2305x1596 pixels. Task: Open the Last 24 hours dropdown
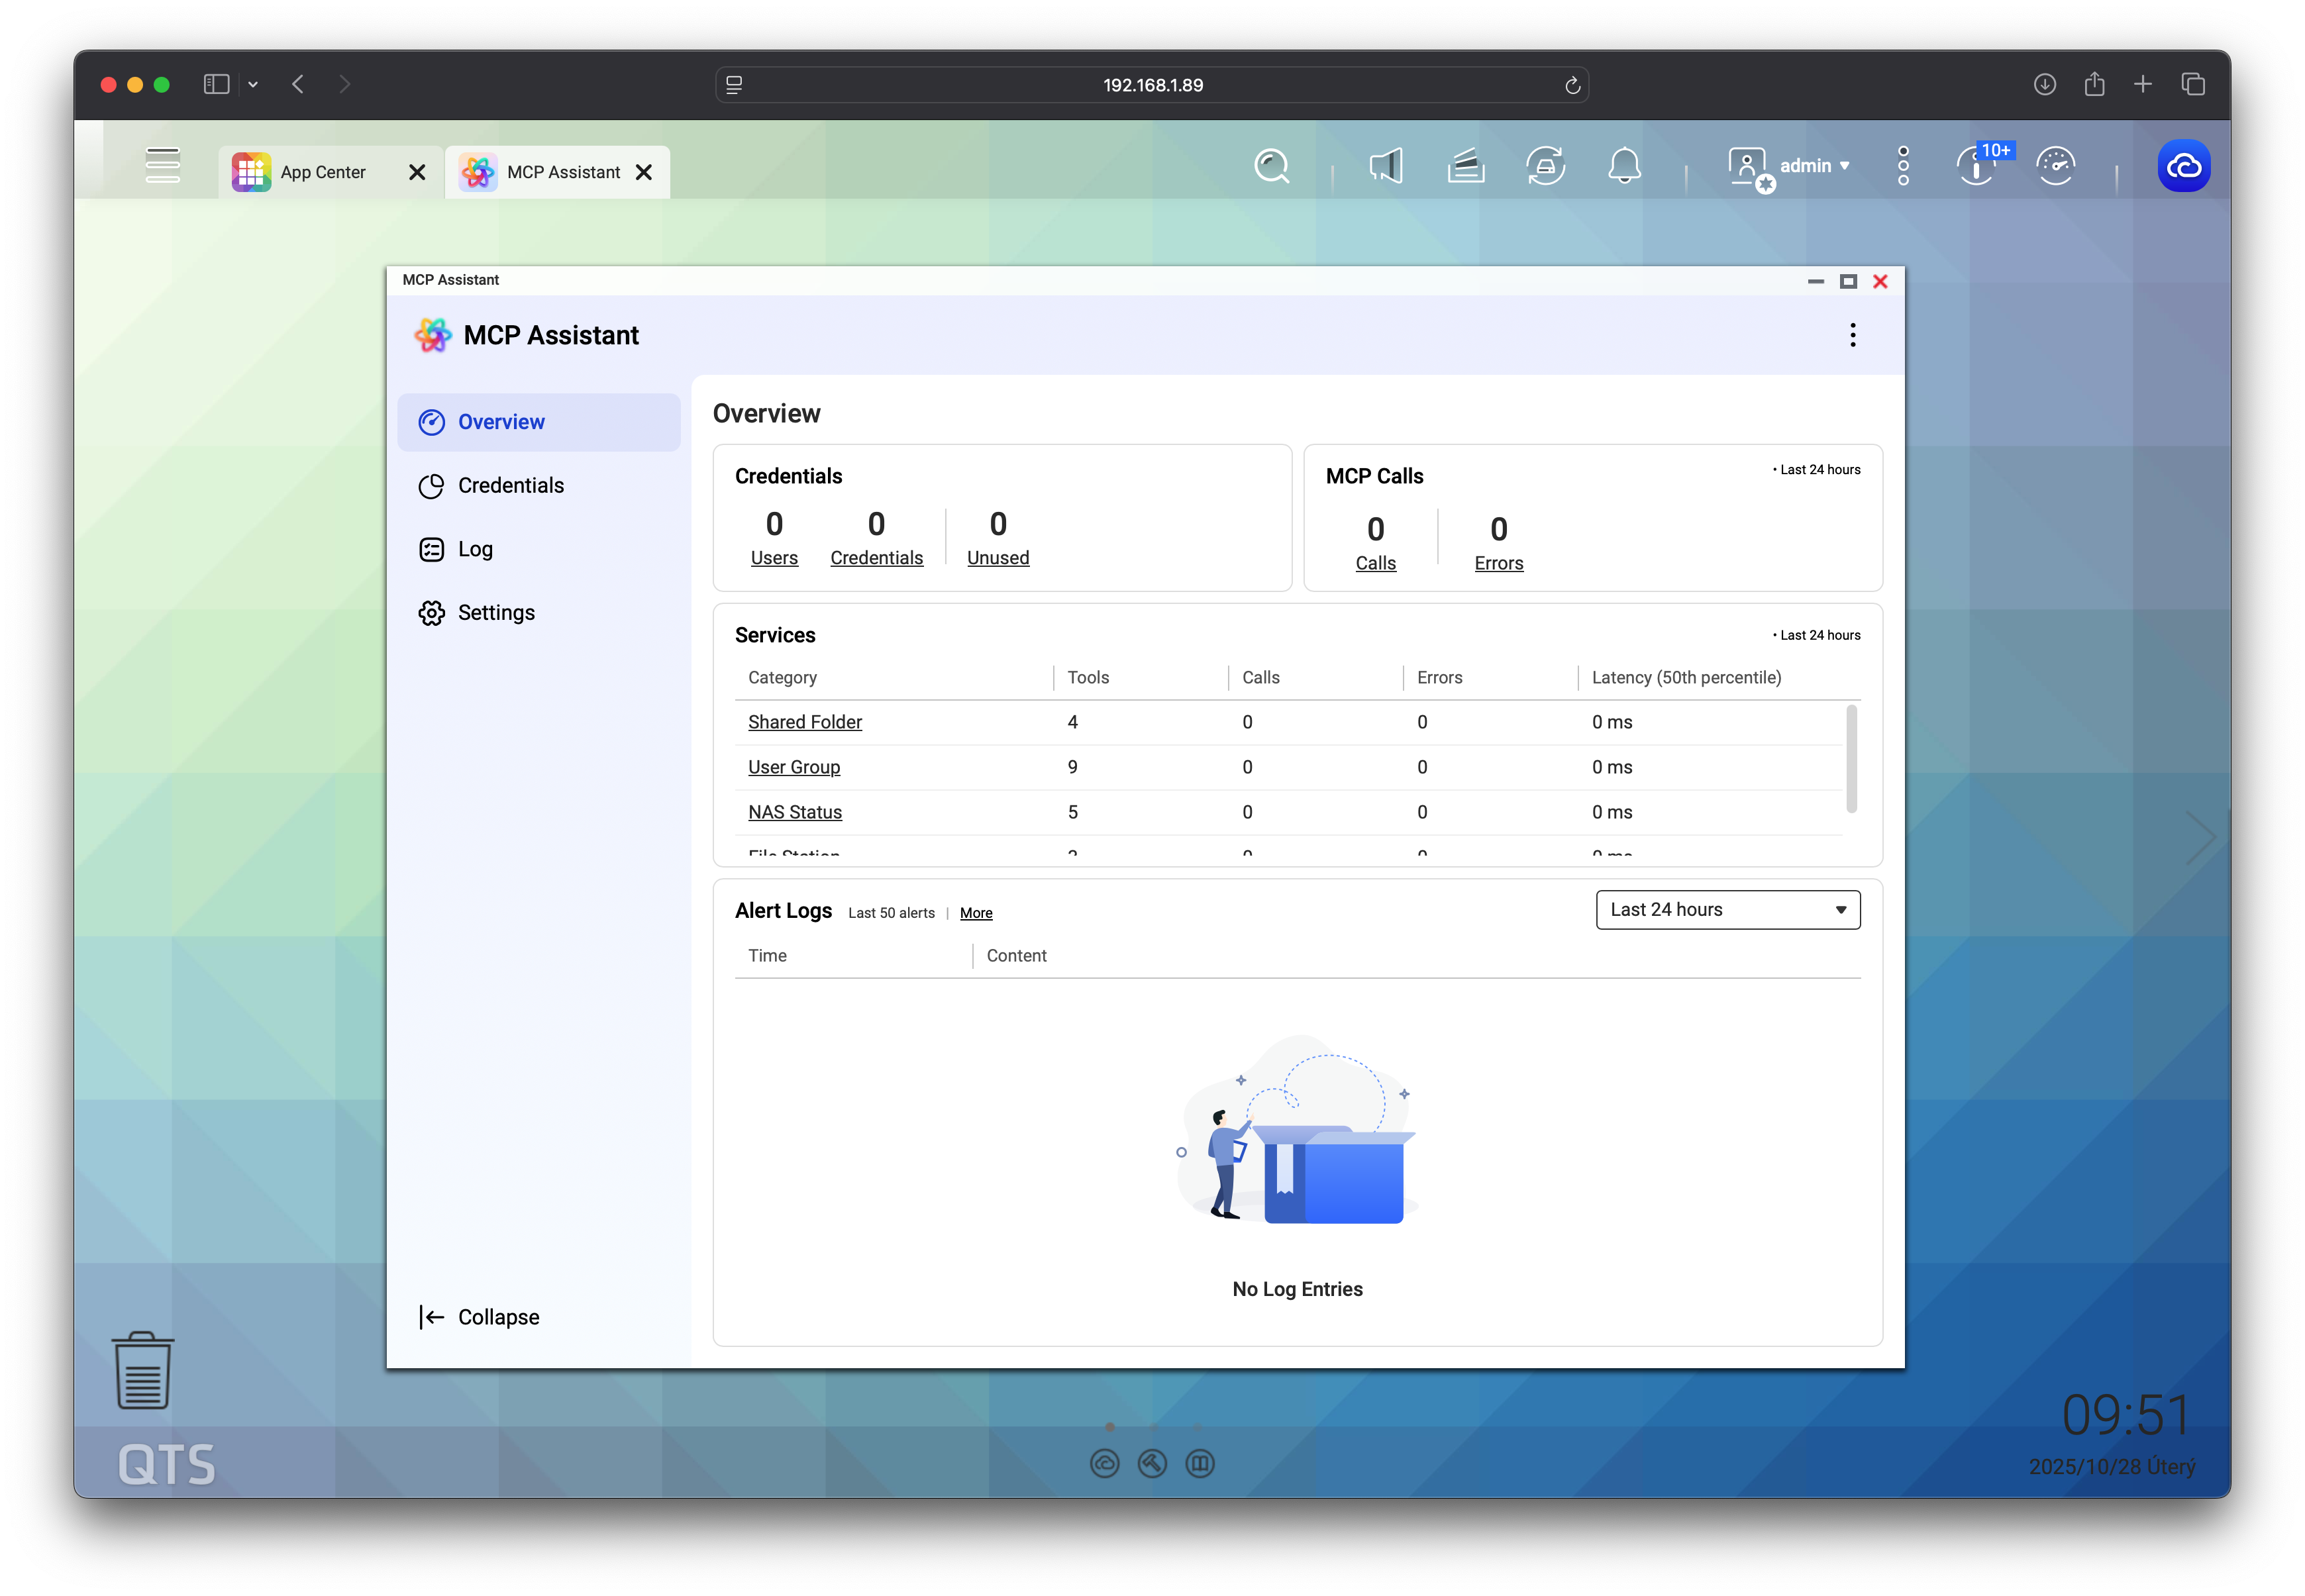1727,910
